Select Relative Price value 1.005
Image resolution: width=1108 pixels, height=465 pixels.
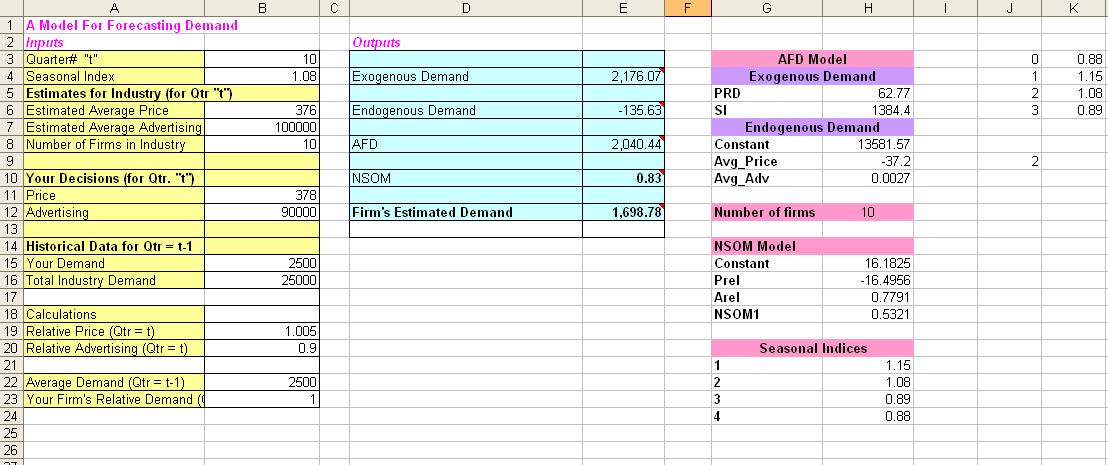pyautogui.click(x=262, y=331)
